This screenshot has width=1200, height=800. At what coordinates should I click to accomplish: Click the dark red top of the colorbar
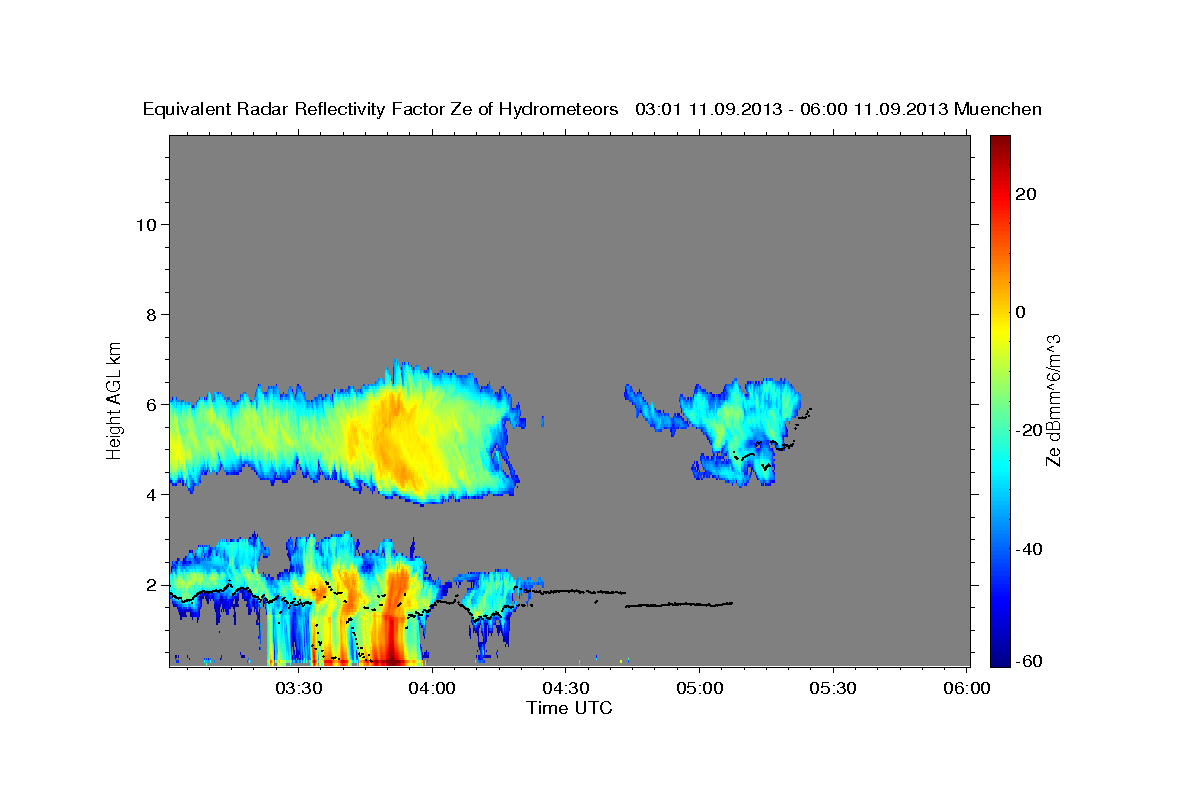(x=1000, y=142)
